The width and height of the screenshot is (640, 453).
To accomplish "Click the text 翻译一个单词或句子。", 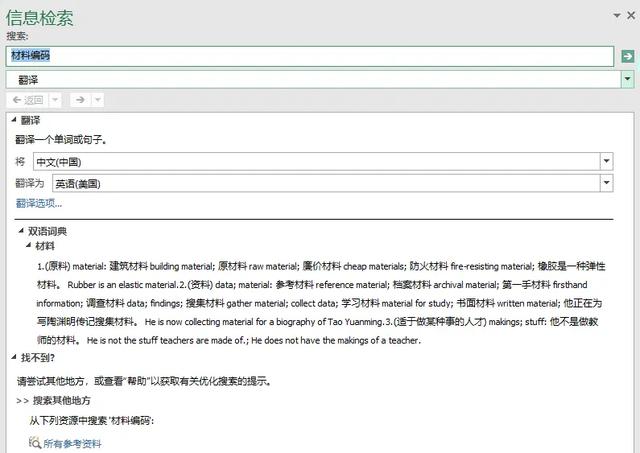I will click(x=62, y=140).
